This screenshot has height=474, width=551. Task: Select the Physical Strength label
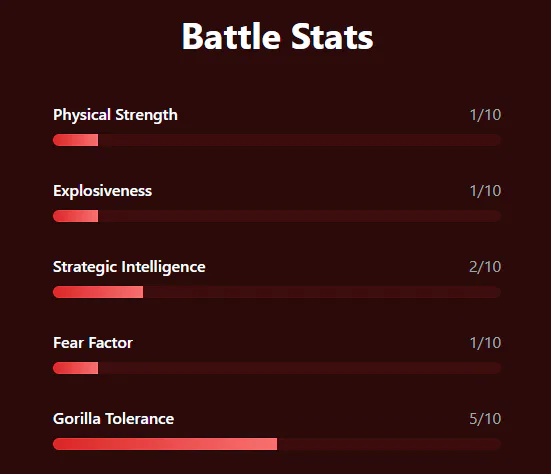[115, 115]
